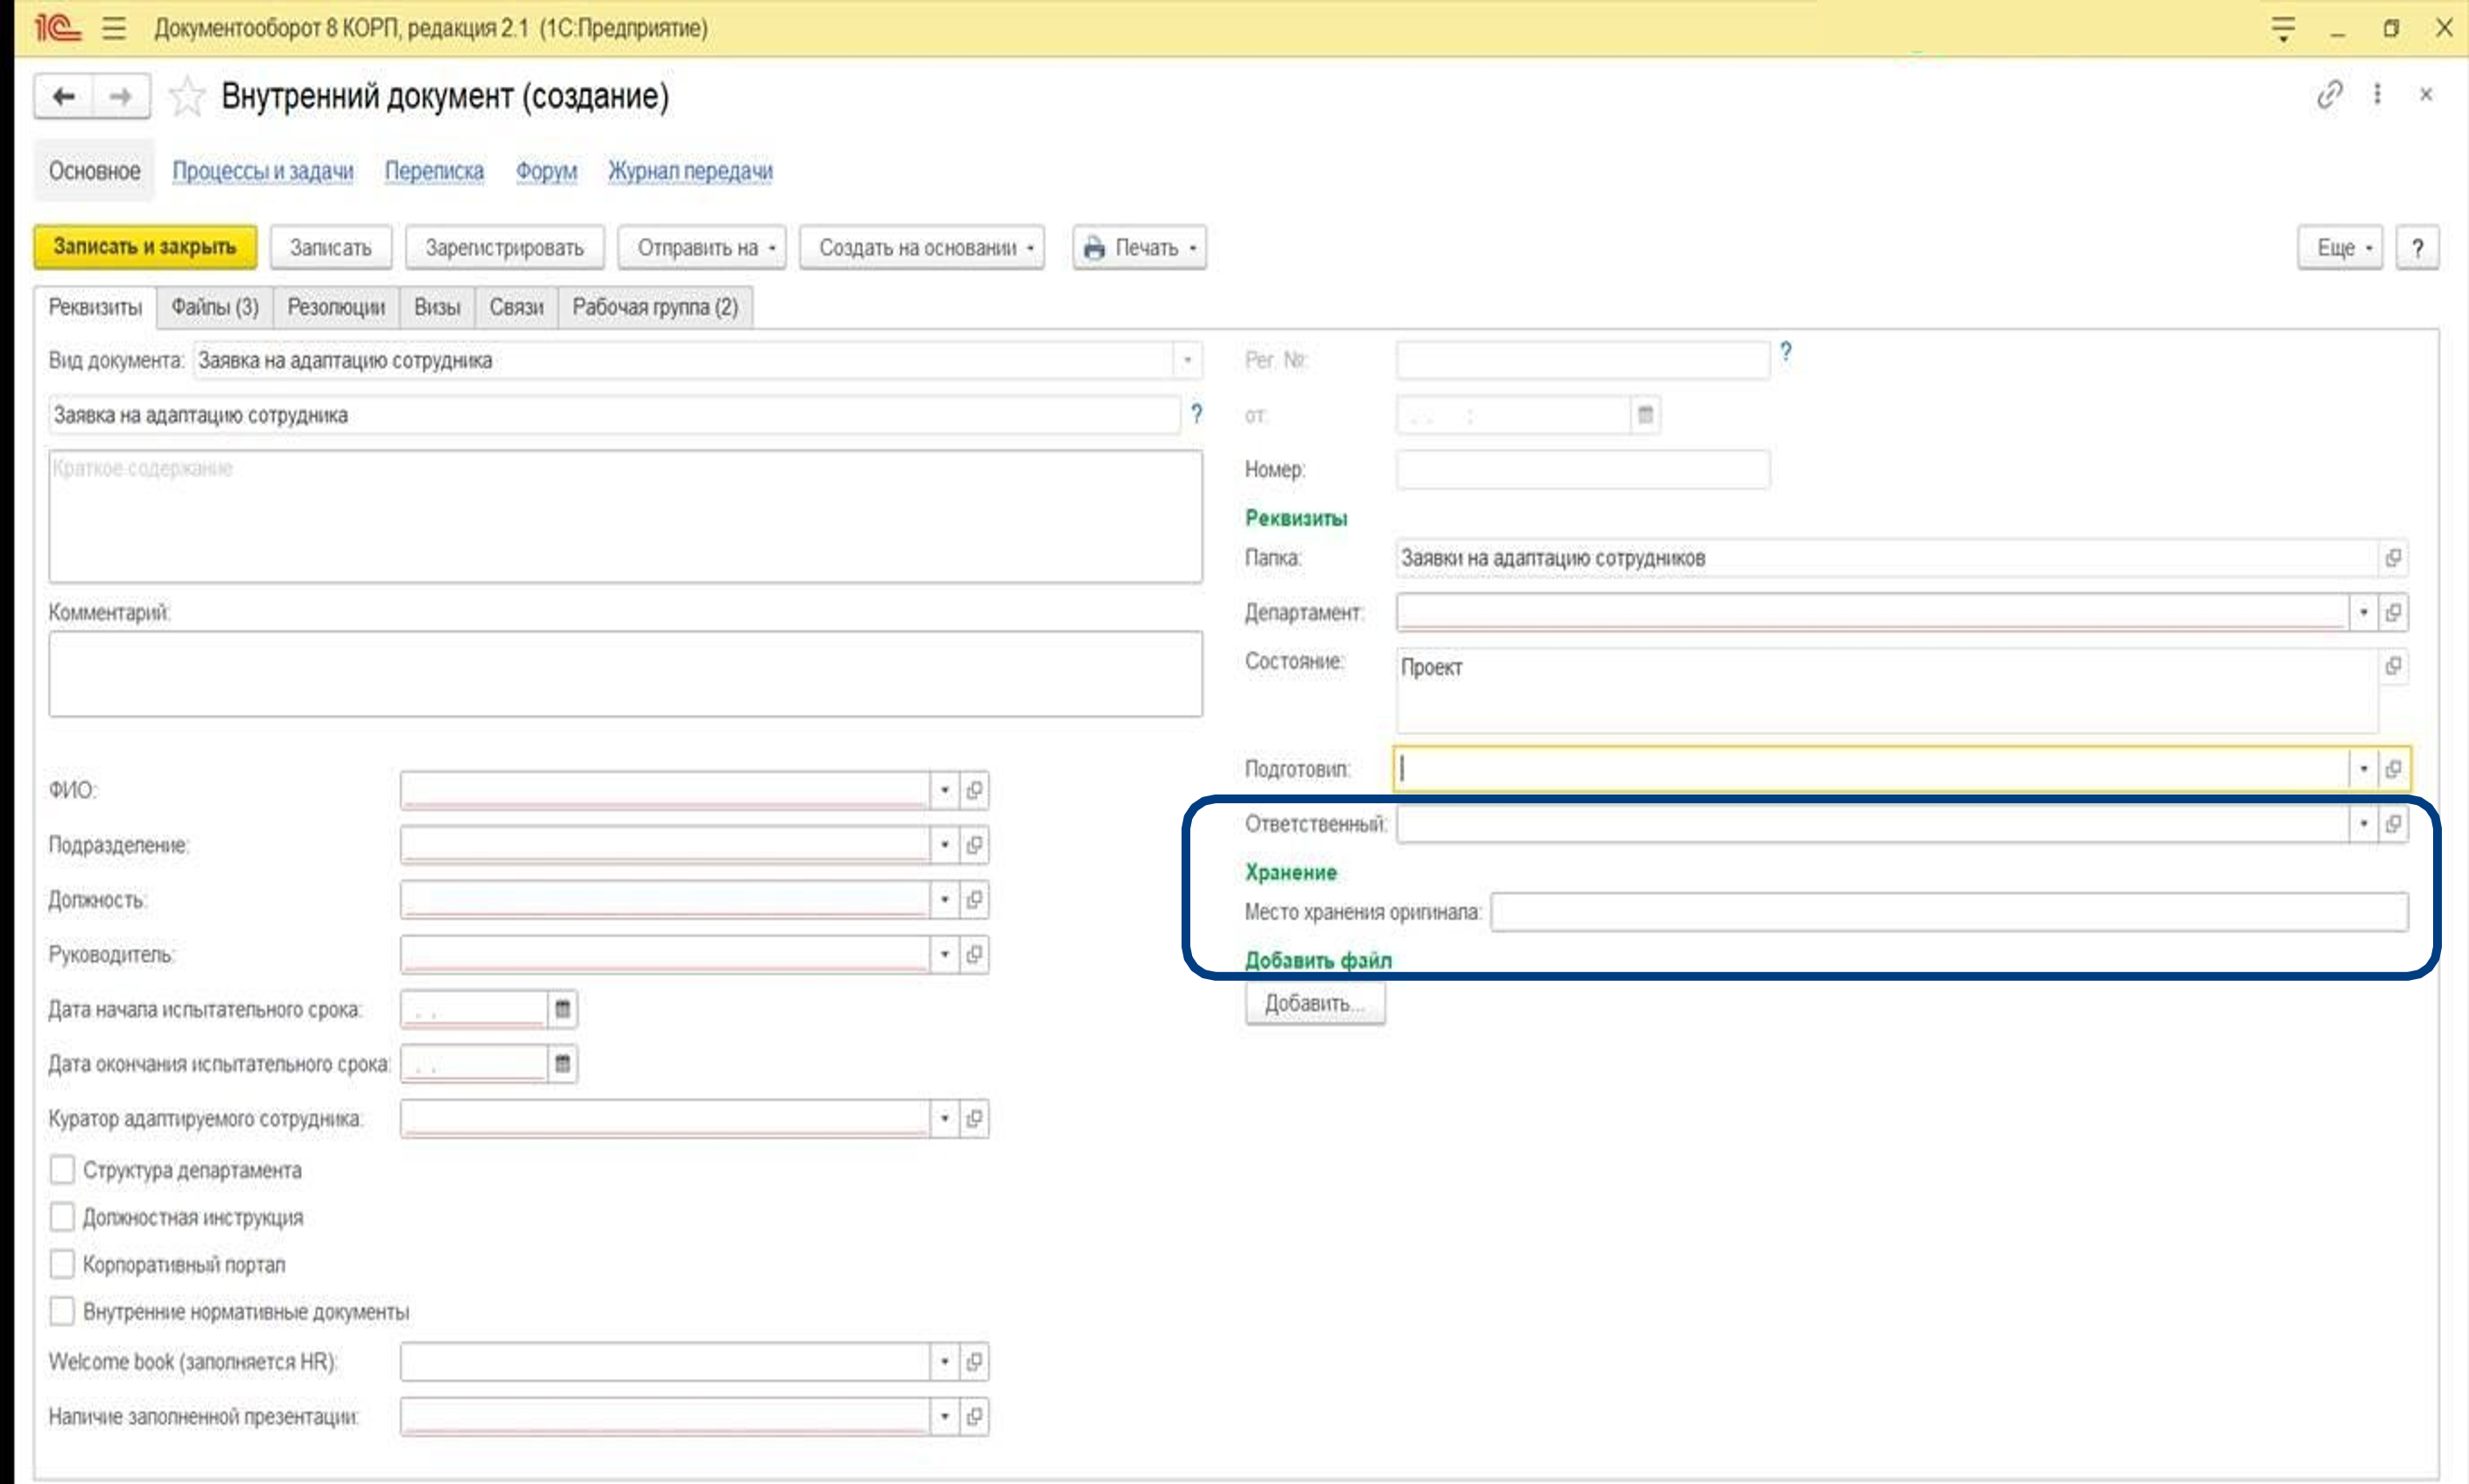
Task: Open linked item icon for Куратор адаптируемого сотрудника
Action: 974,1119
